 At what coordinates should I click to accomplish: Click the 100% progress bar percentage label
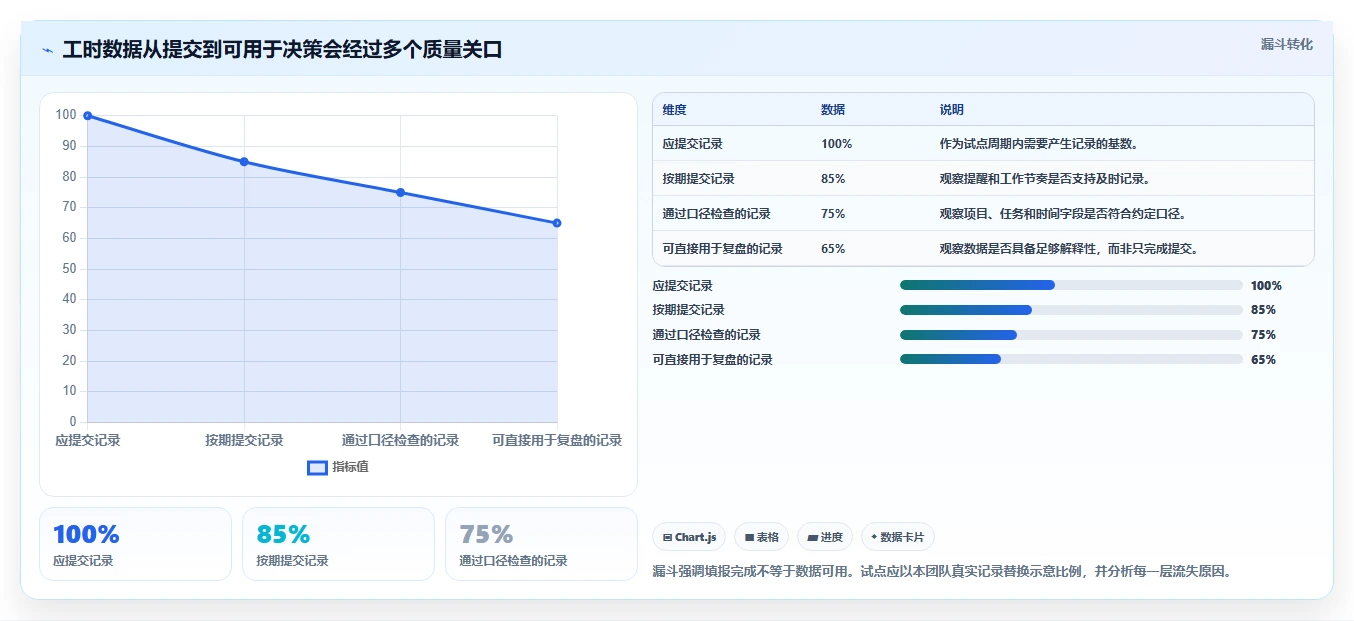pyautogui.click(x=1266, y=286)
